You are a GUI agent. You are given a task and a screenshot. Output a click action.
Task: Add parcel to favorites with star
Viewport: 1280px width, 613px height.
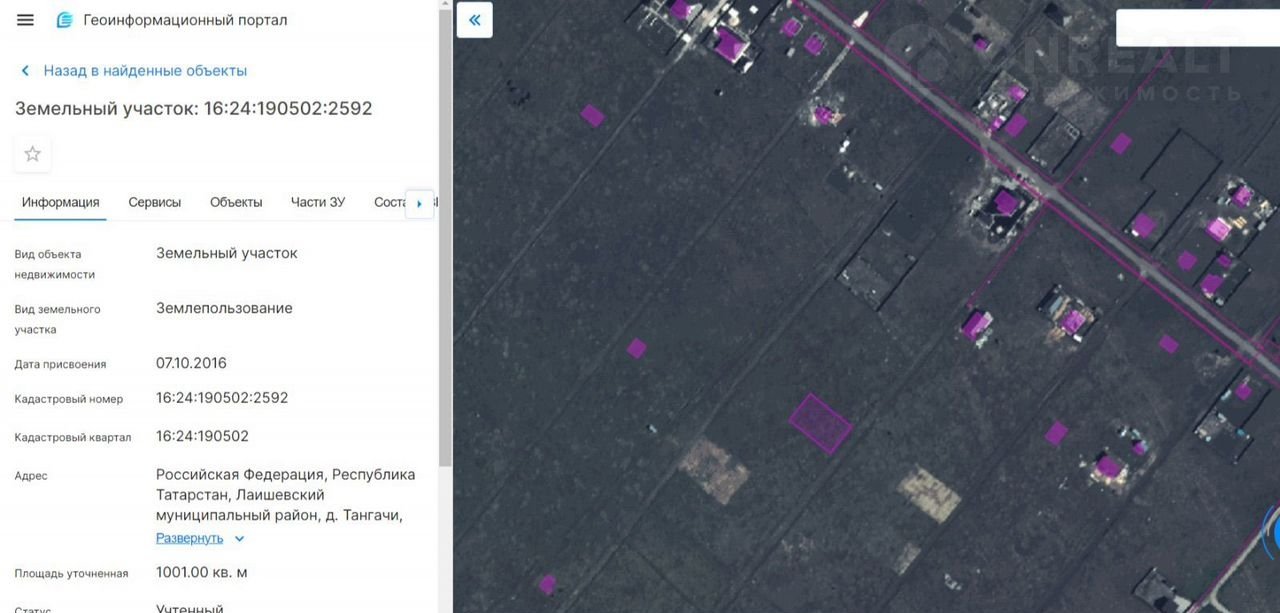[x=33, y=154]
